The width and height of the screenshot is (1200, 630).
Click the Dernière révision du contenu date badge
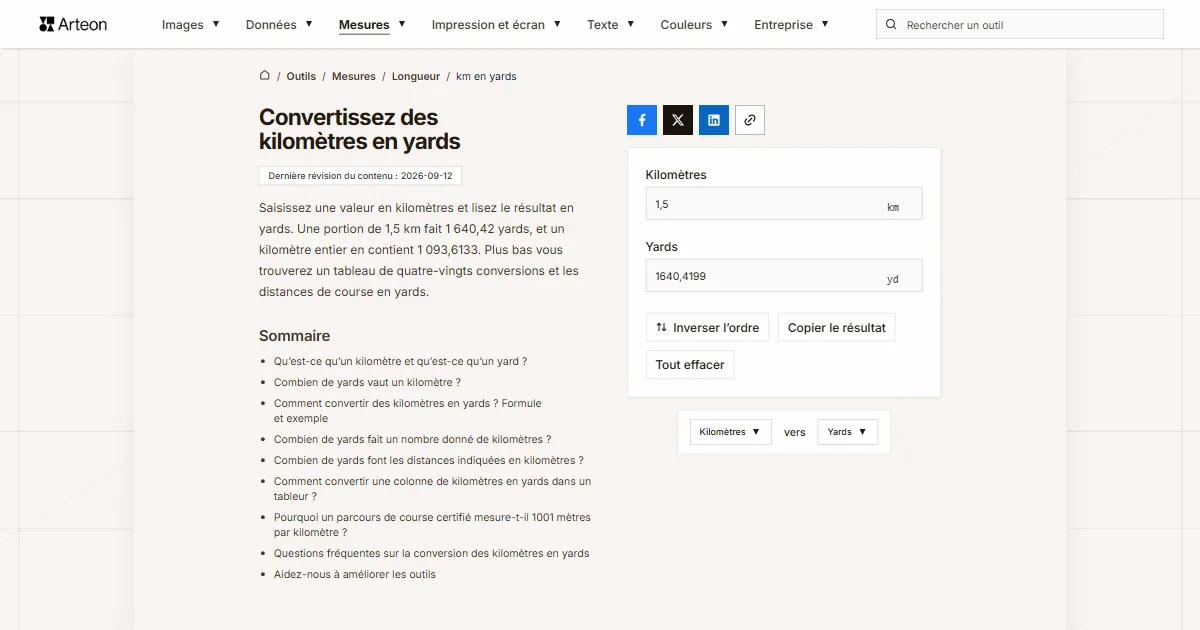click(x=360, y=176)
